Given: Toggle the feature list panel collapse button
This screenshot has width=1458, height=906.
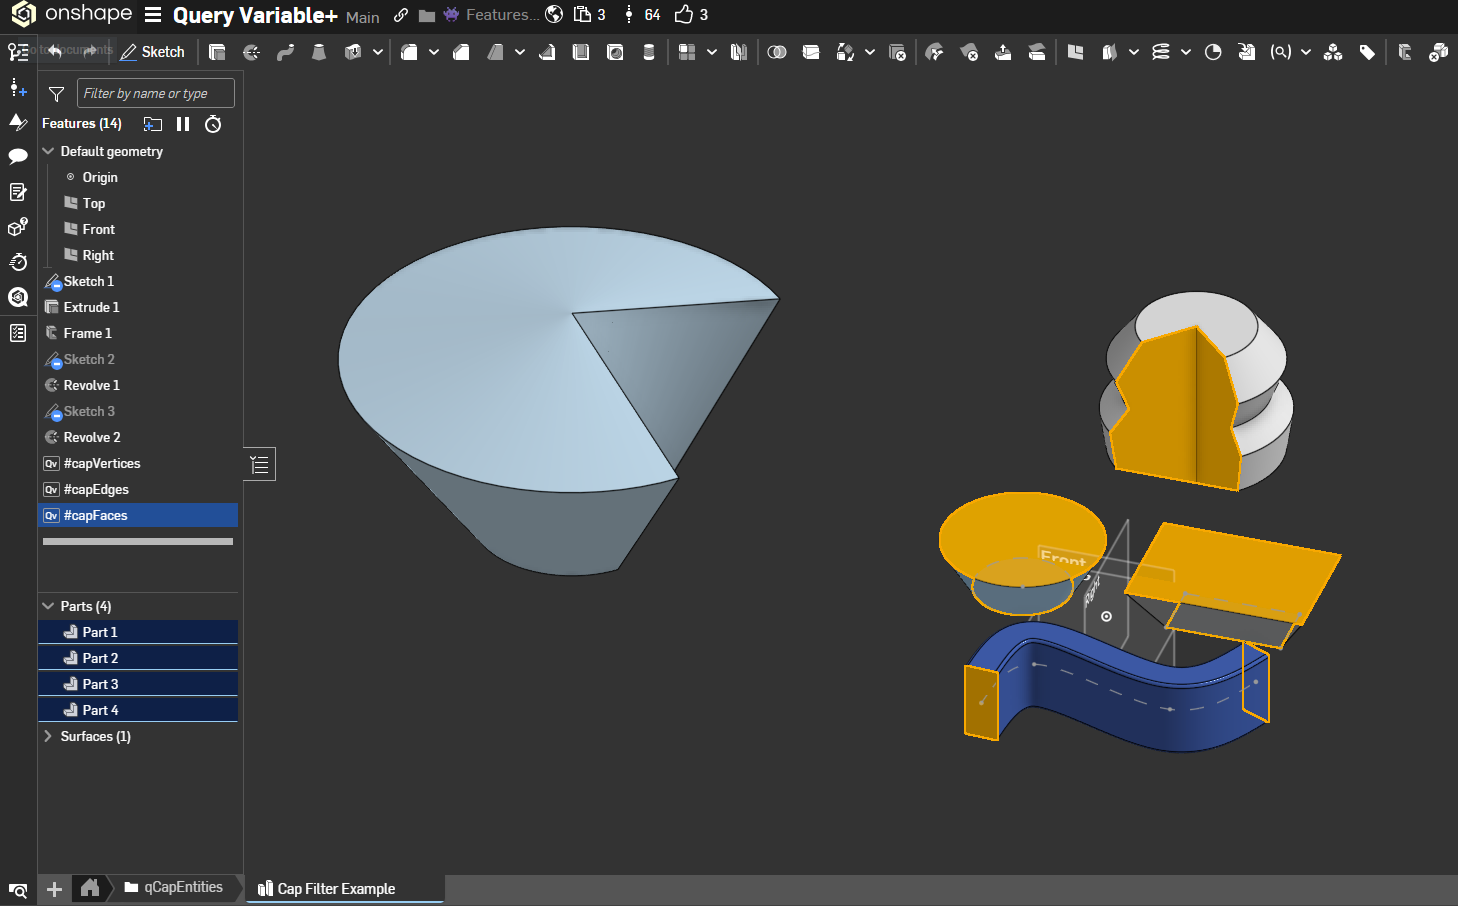Looking at the screenshot, I should click(260, 464).
